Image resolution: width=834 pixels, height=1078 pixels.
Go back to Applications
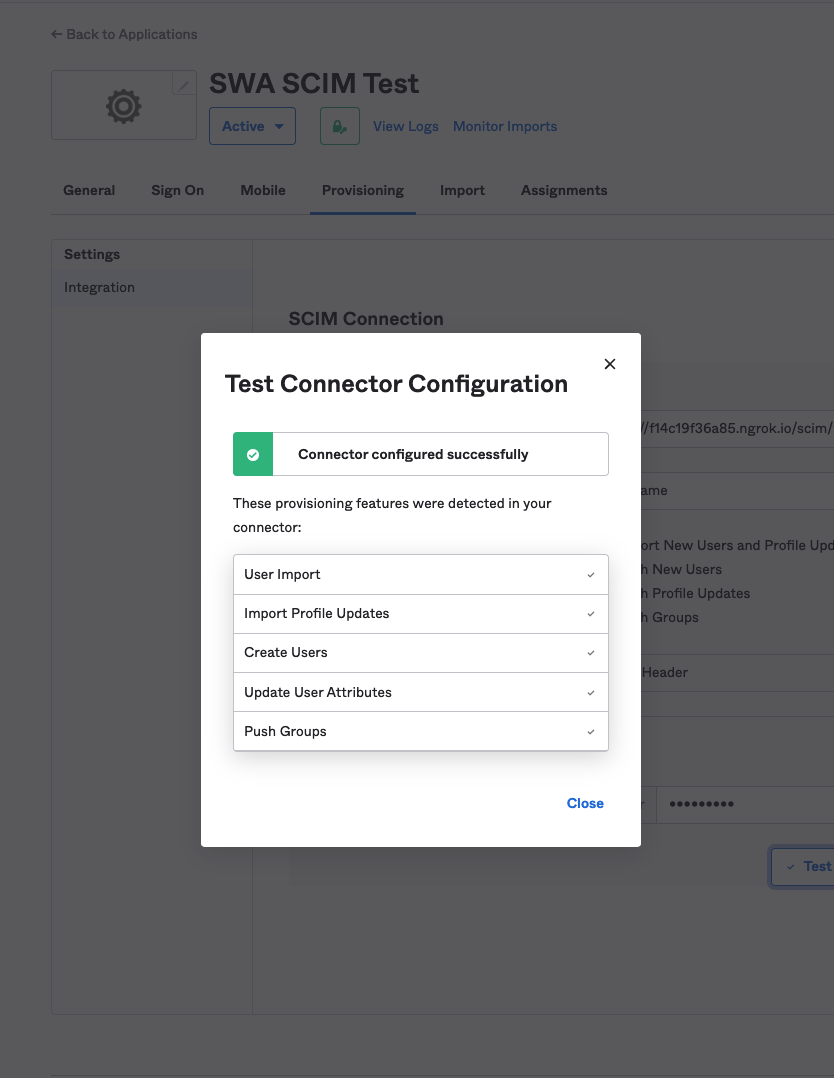point(124,34)
